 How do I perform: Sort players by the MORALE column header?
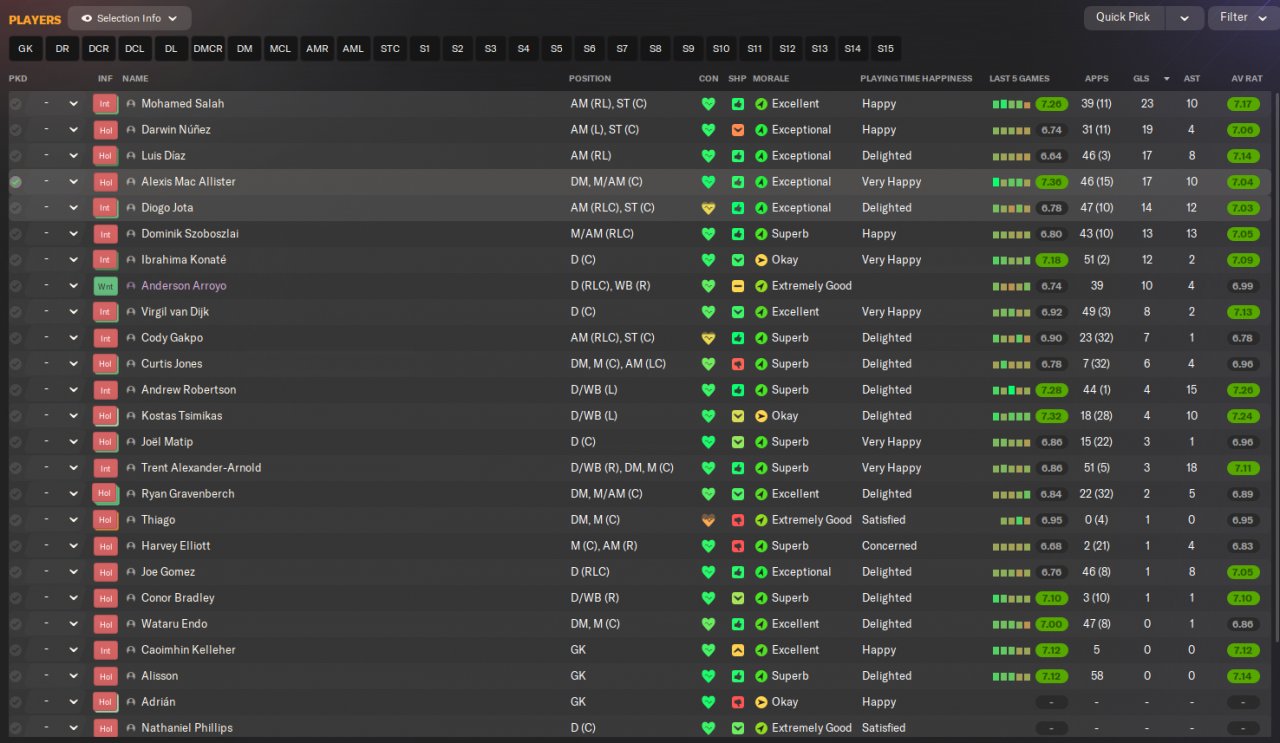(x=771, y=78)
